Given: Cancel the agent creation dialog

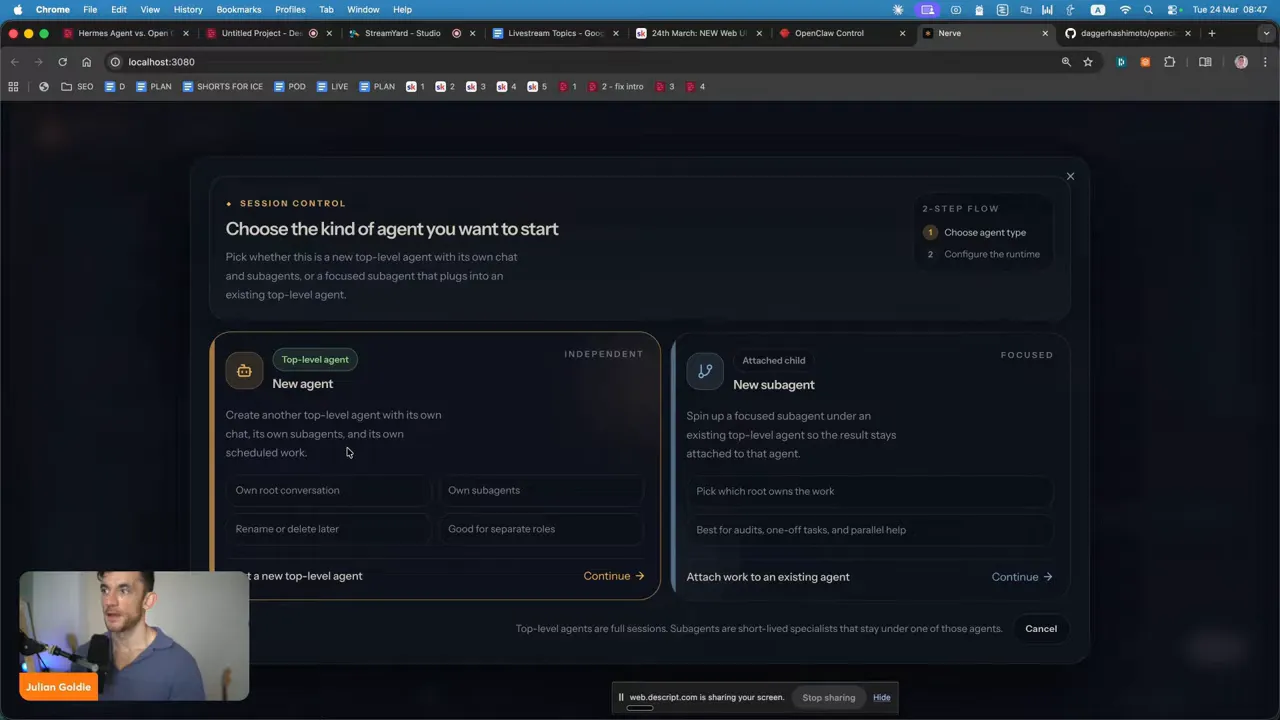Looking at the screenshot, I should click(x=1041, y=629).
